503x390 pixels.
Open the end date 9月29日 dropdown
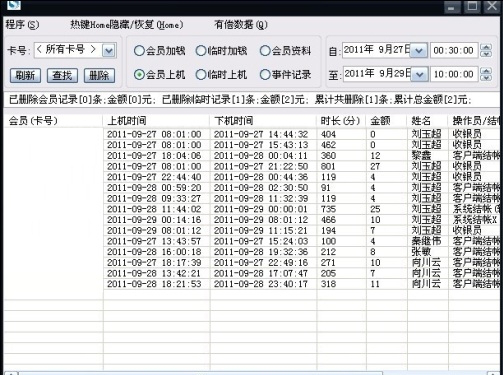click(x=419, y=74)
